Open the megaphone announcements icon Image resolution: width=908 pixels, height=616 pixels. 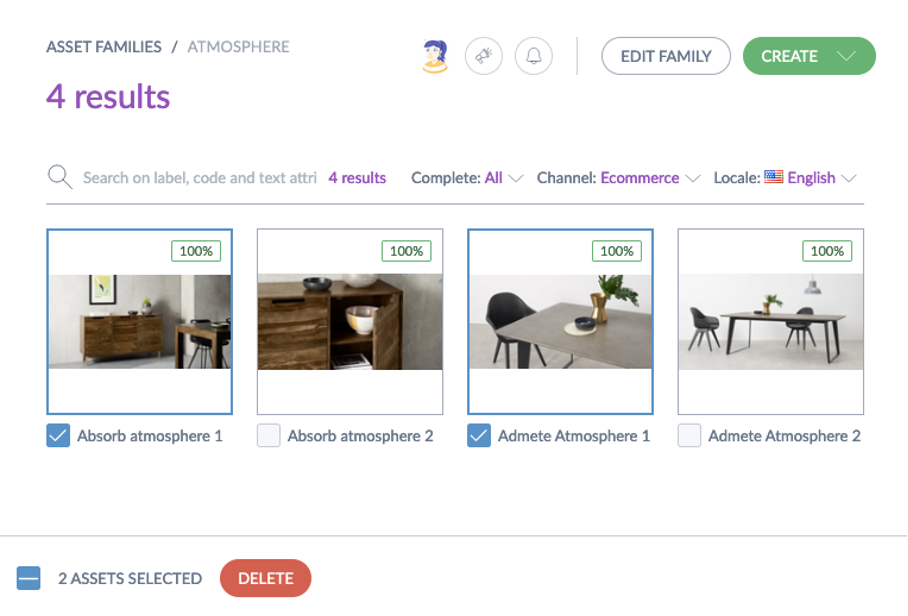point(484,56)
